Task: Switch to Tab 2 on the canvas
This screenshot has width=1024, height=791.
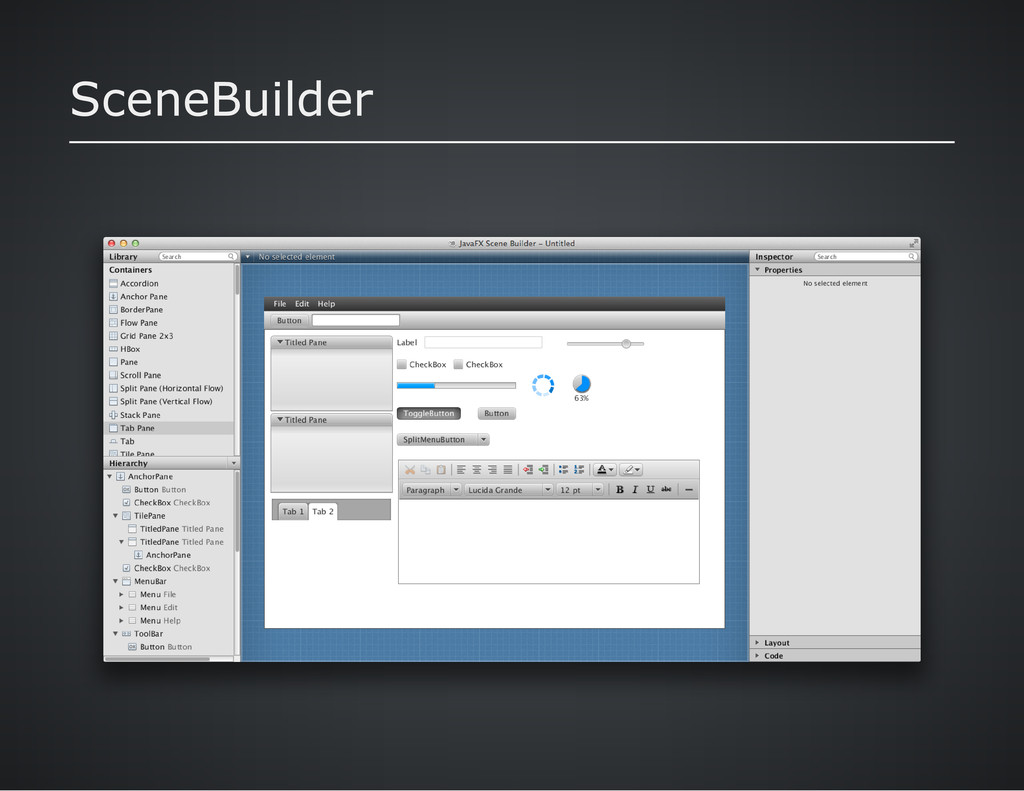Action: click(323, 511)
